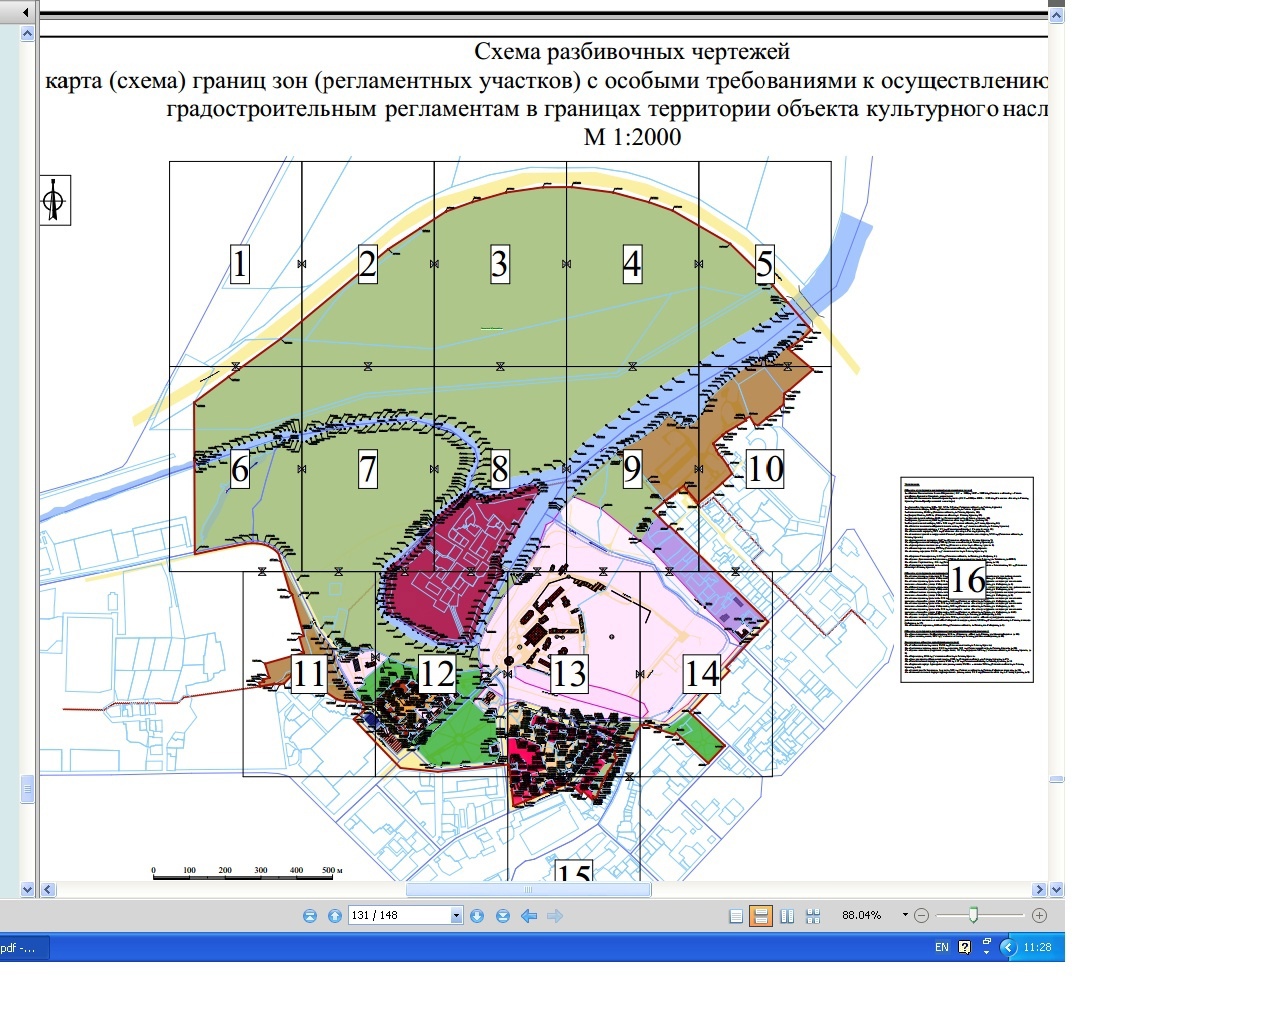Switch input language via EN indicator

coord(941,947)
